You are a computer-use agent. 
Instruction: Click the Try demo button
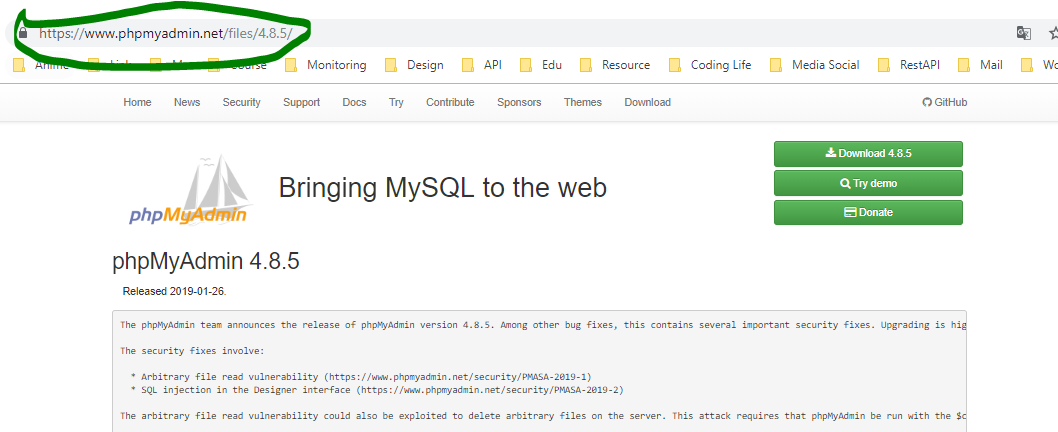point(868,183)
